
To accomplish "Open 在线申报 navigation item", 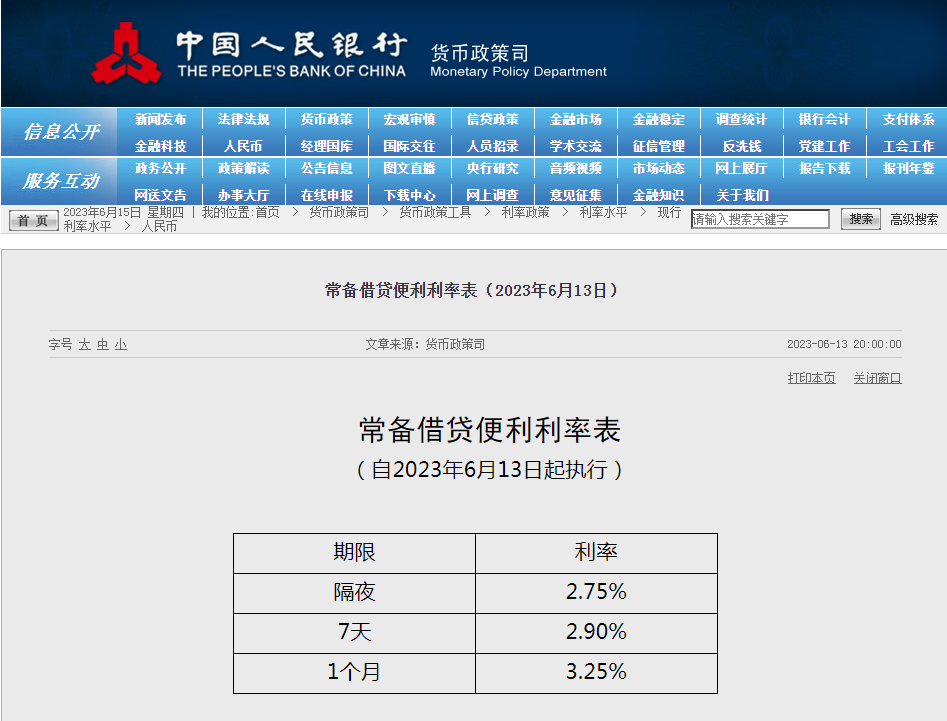I will (x=327, y=195).
